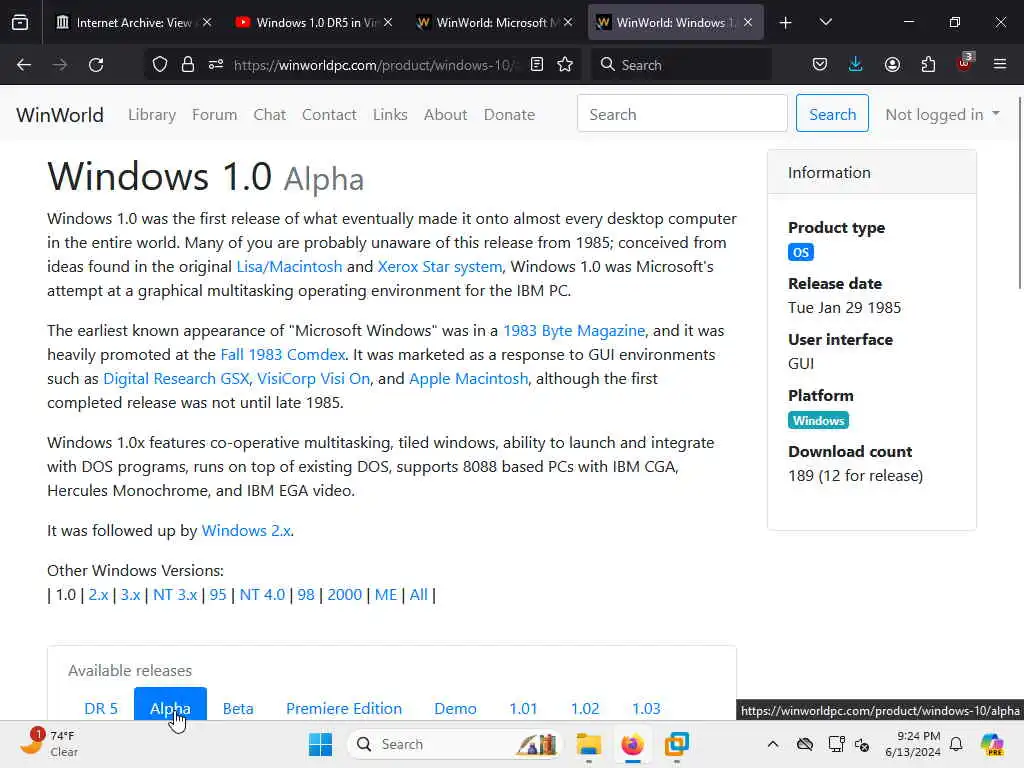The image size is (1024, 768).
Task: Save page to Pocket icon
Action: (x=820, y=65)
